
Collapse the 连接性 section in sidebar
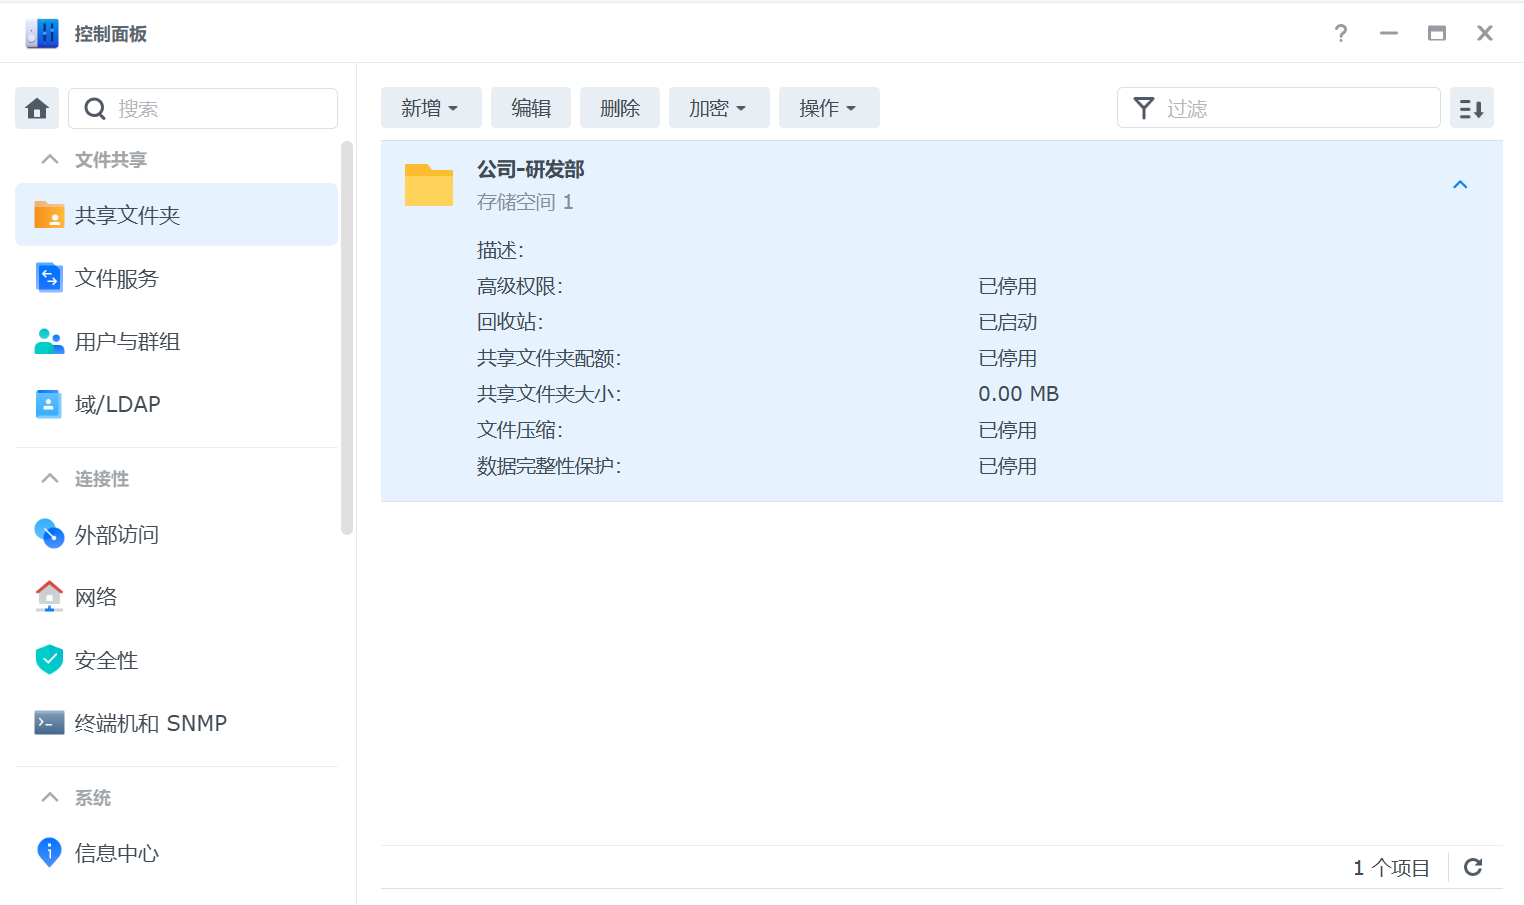[50, 478]
